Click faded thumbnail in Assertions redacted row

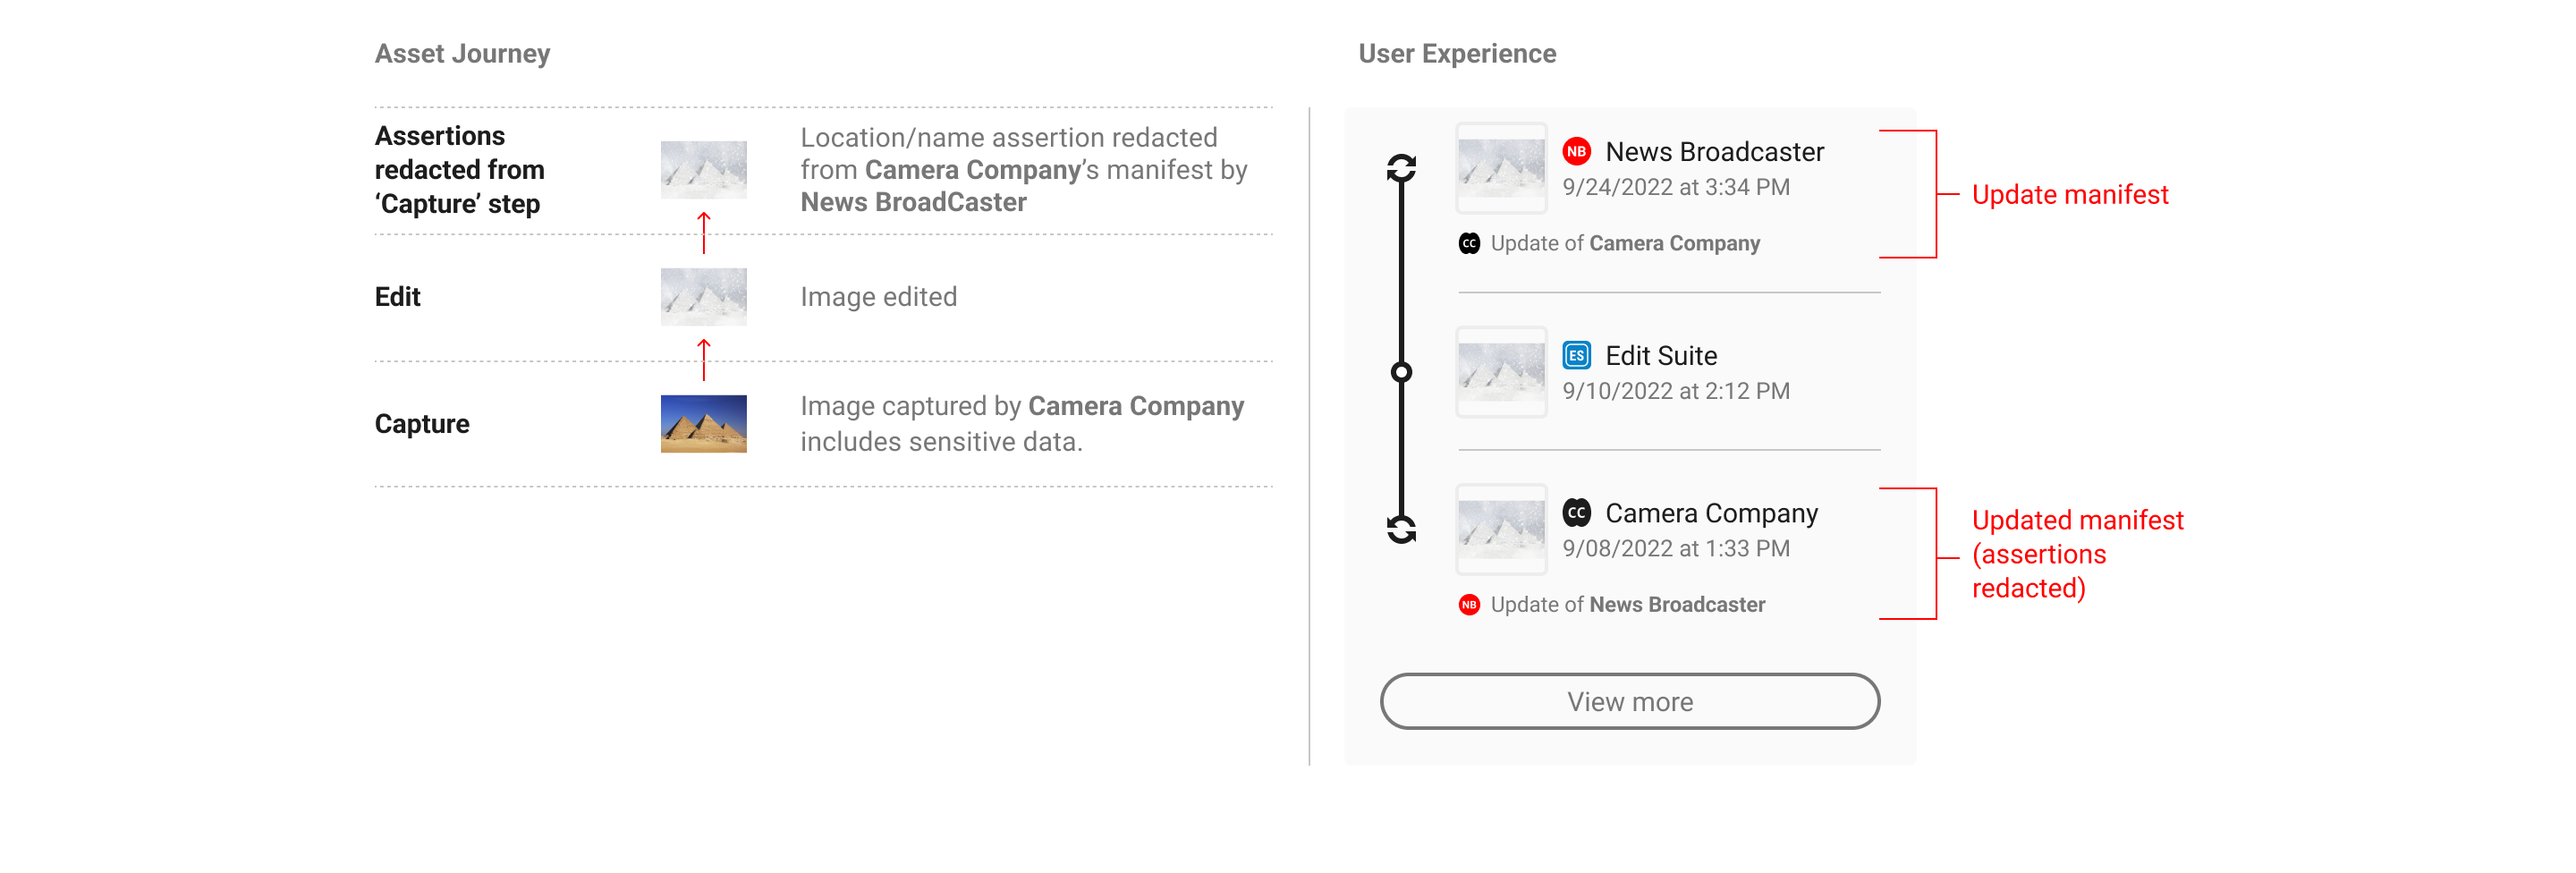(703, 170)
